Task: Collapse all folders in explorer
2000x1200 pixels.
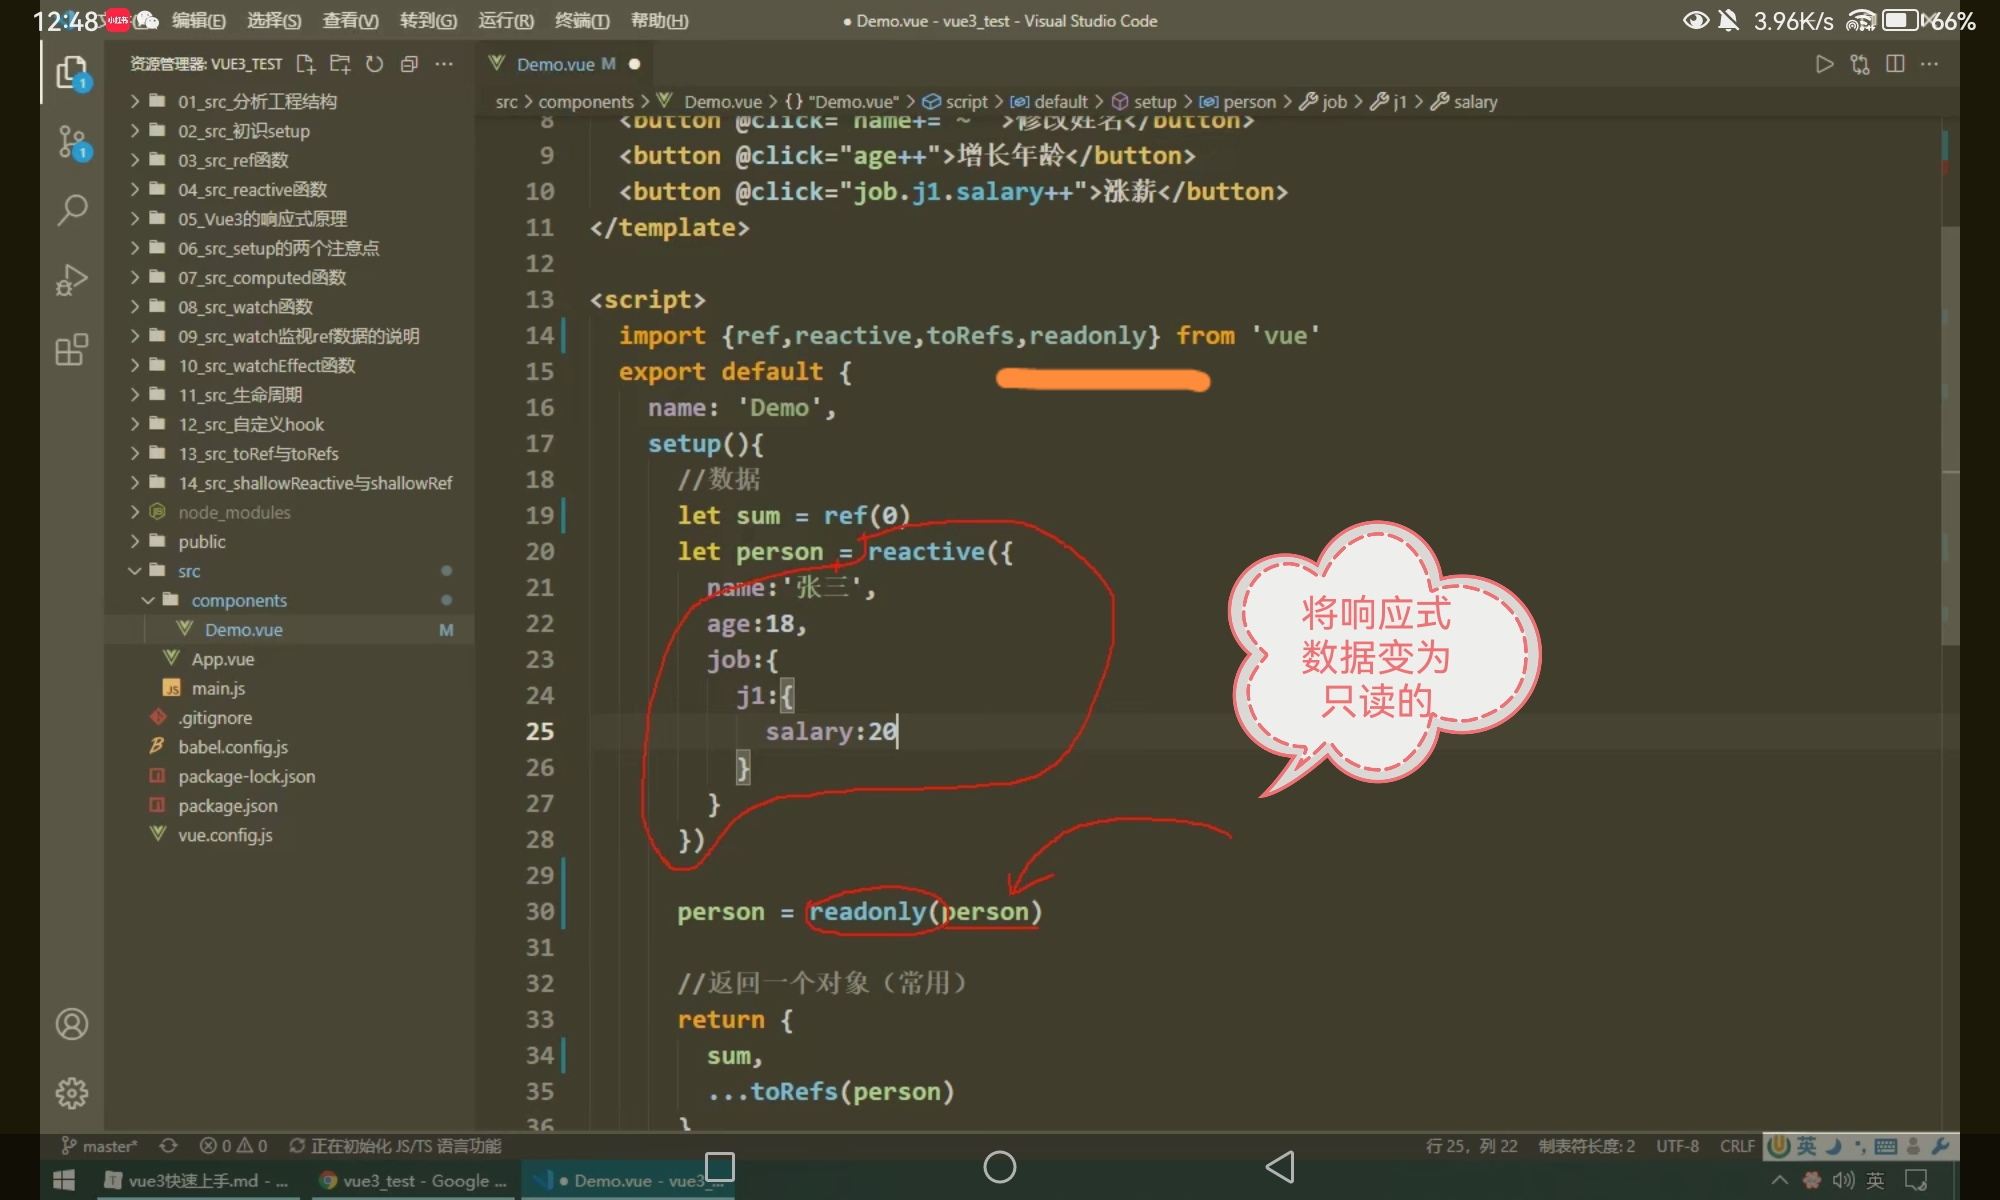Action: (409, 64)
